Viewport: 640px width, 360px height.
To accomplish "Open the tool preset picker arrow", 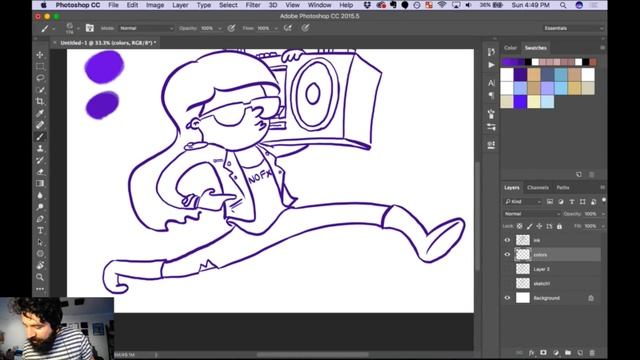I will tap(53, 29).
